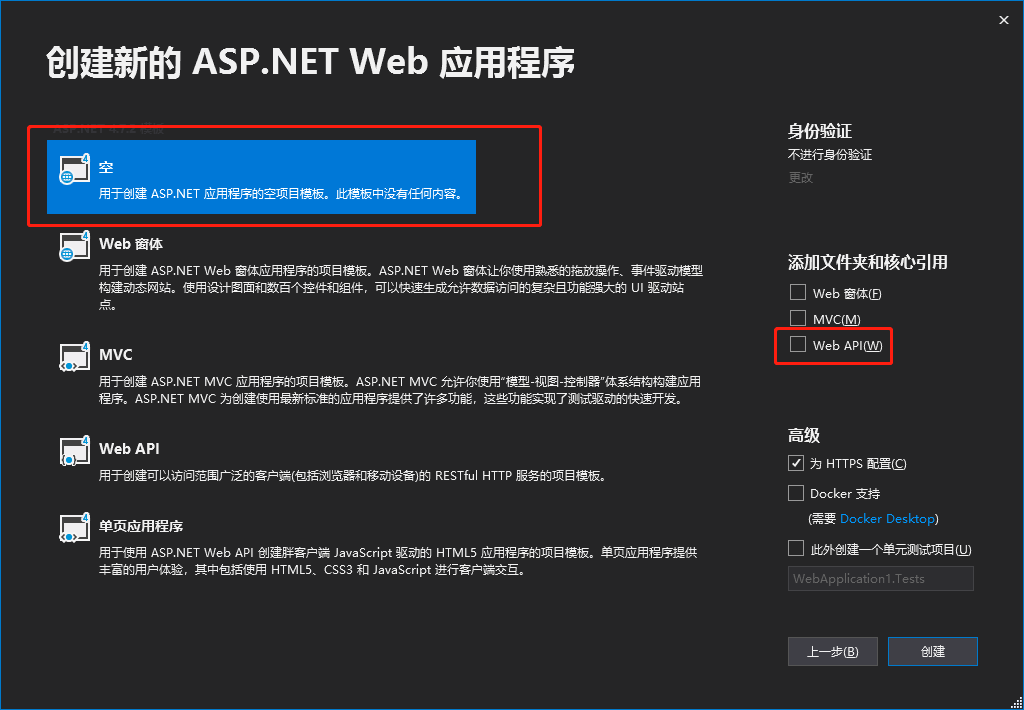1024x710 pixels.
Task: Go back with 上一步(B) button
Action: pyautogui.click(x=833, y=651)
